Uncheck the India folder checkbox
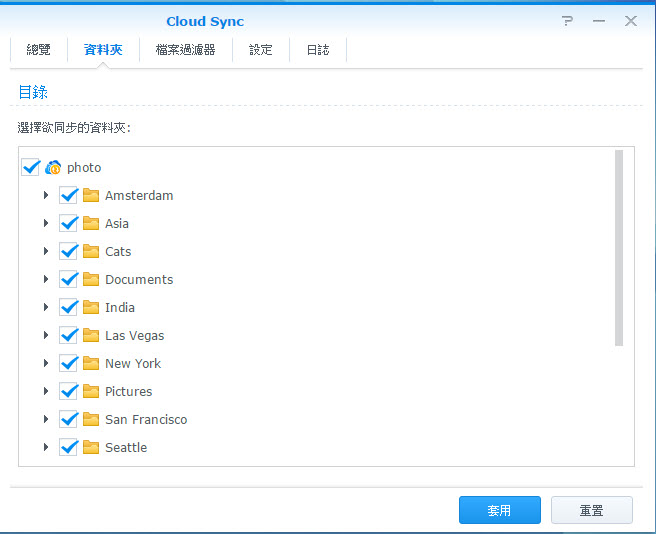This screenshot has height=534, width=656. [68, 308]
